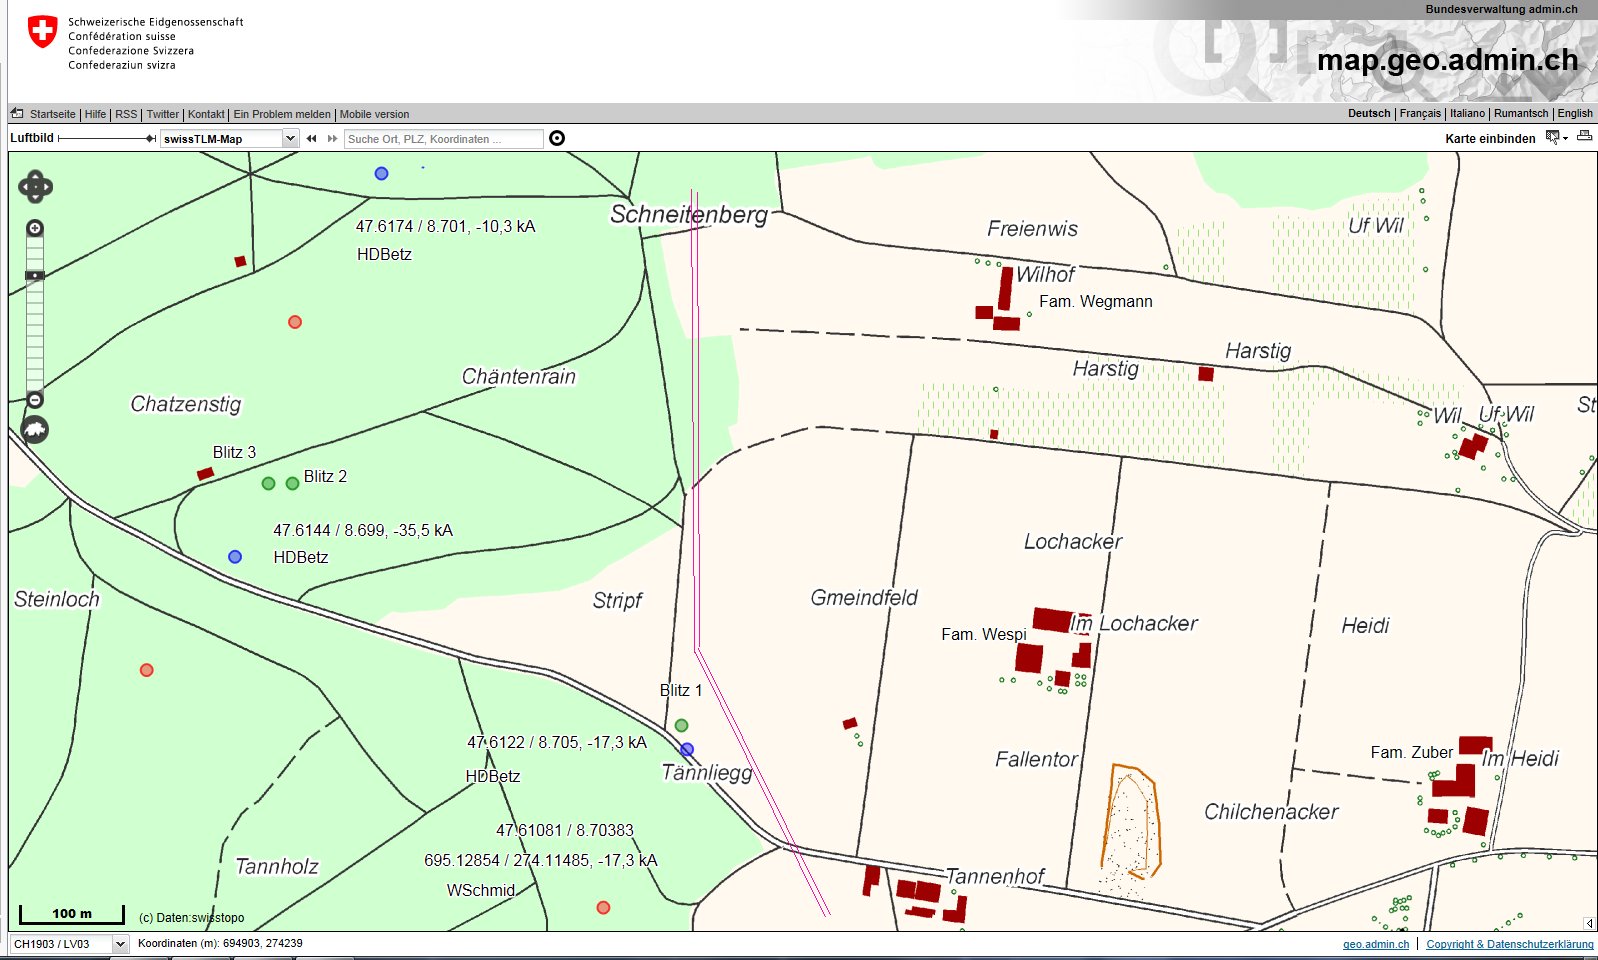Viewport: 1598px width, 960px height.
Task: Open the map tools dropdown icon
Action: click(x=1555, y=138)
